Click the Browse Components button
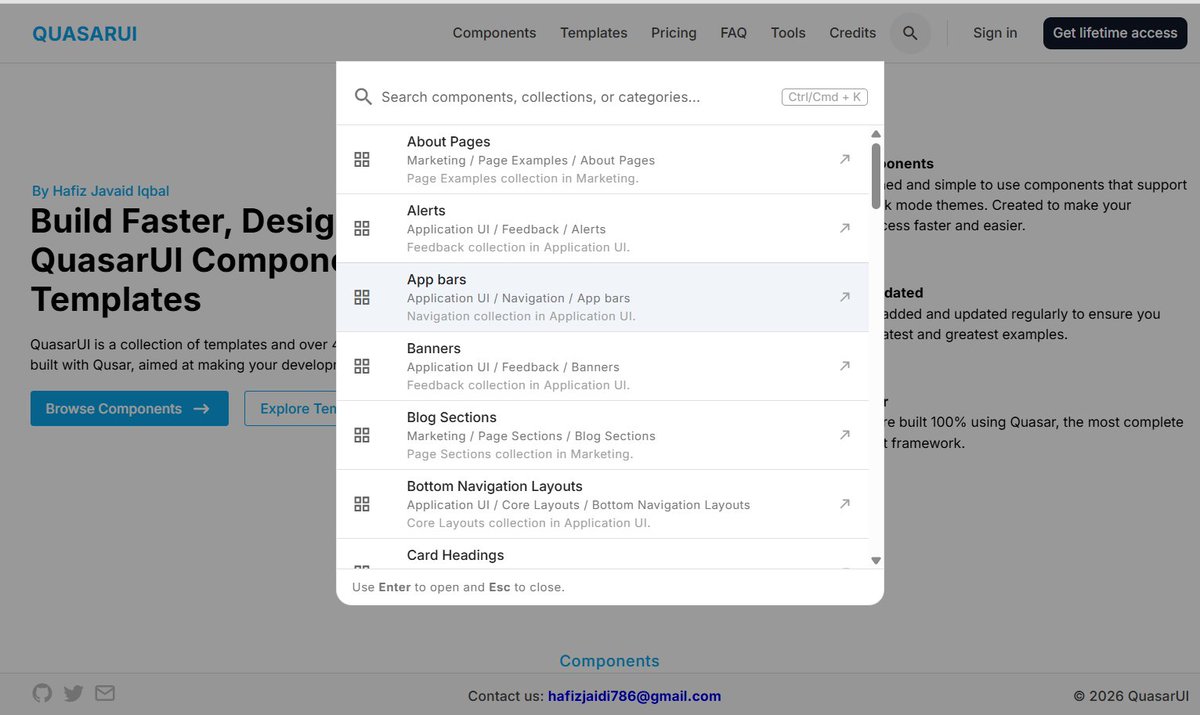Viewport: 1200px width, 715px height. [x=129, y=408]
